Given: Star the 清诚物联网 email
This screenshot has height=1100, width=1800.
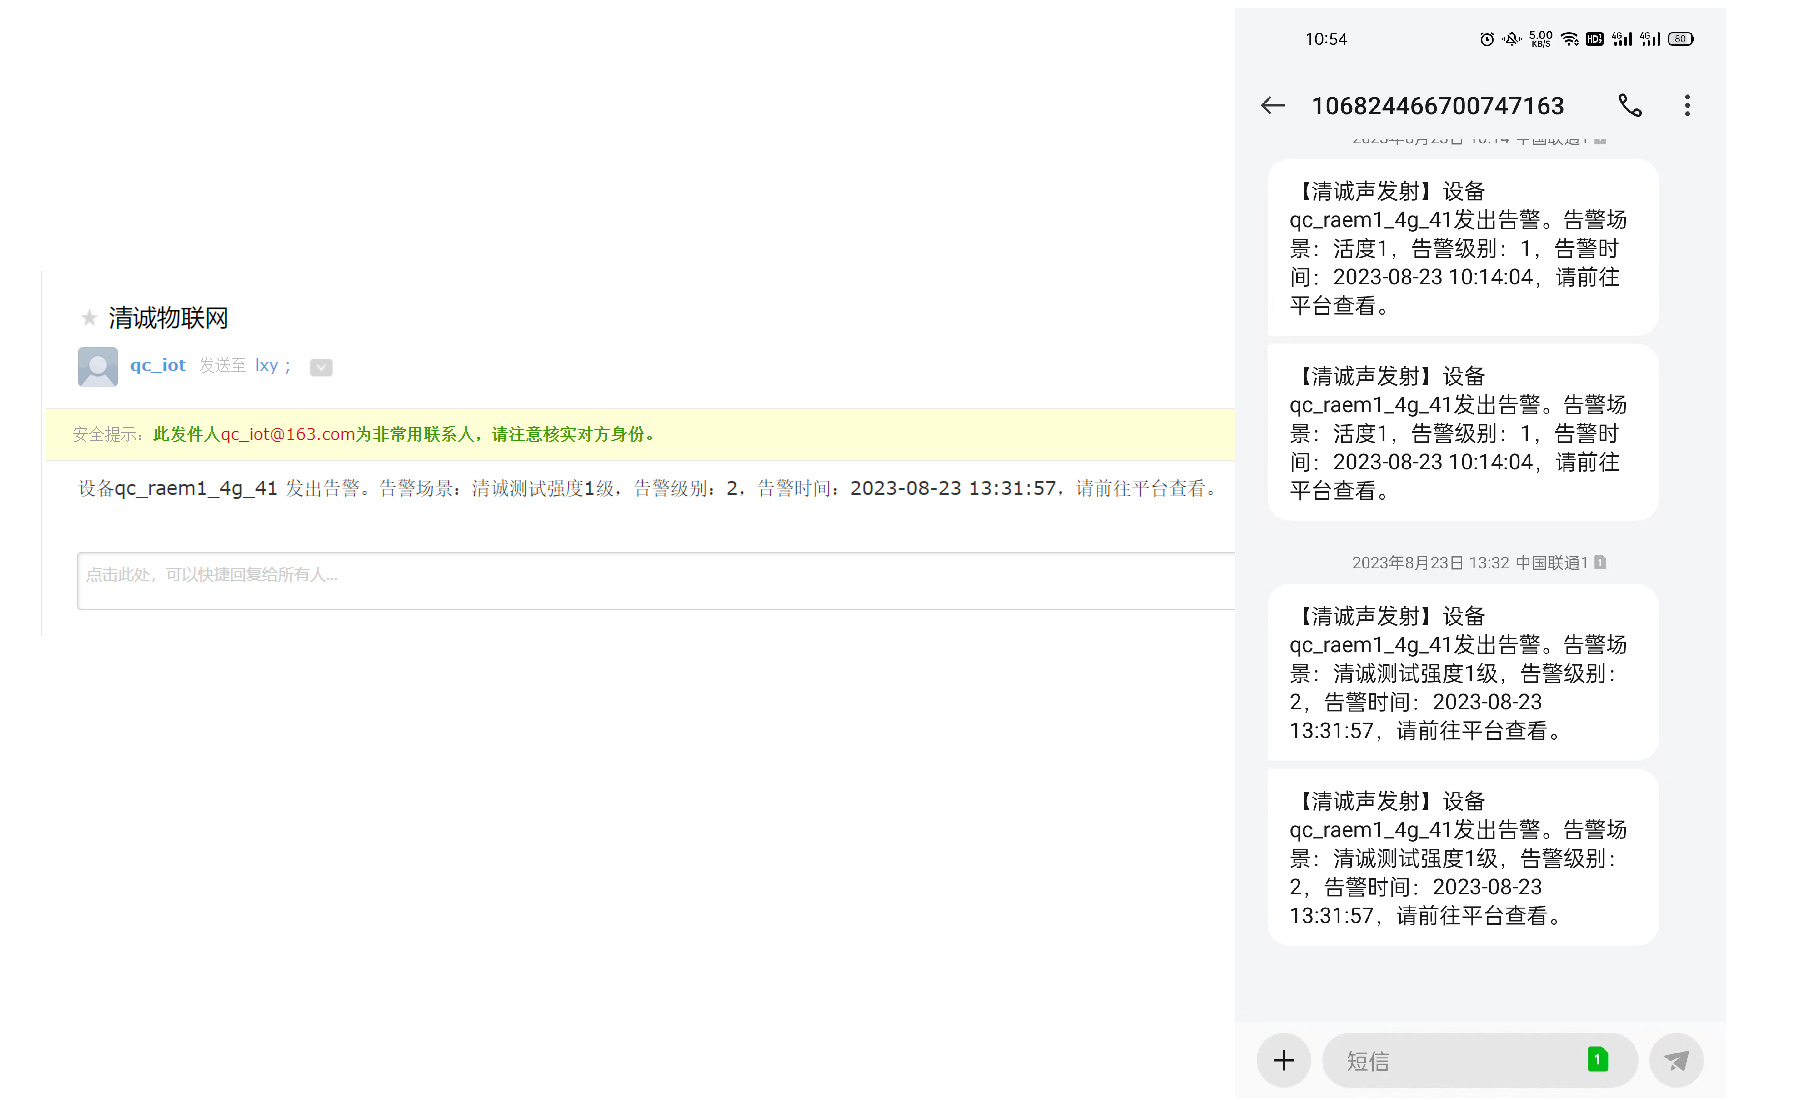Looking at the screenshot, I should coord(88,317).
